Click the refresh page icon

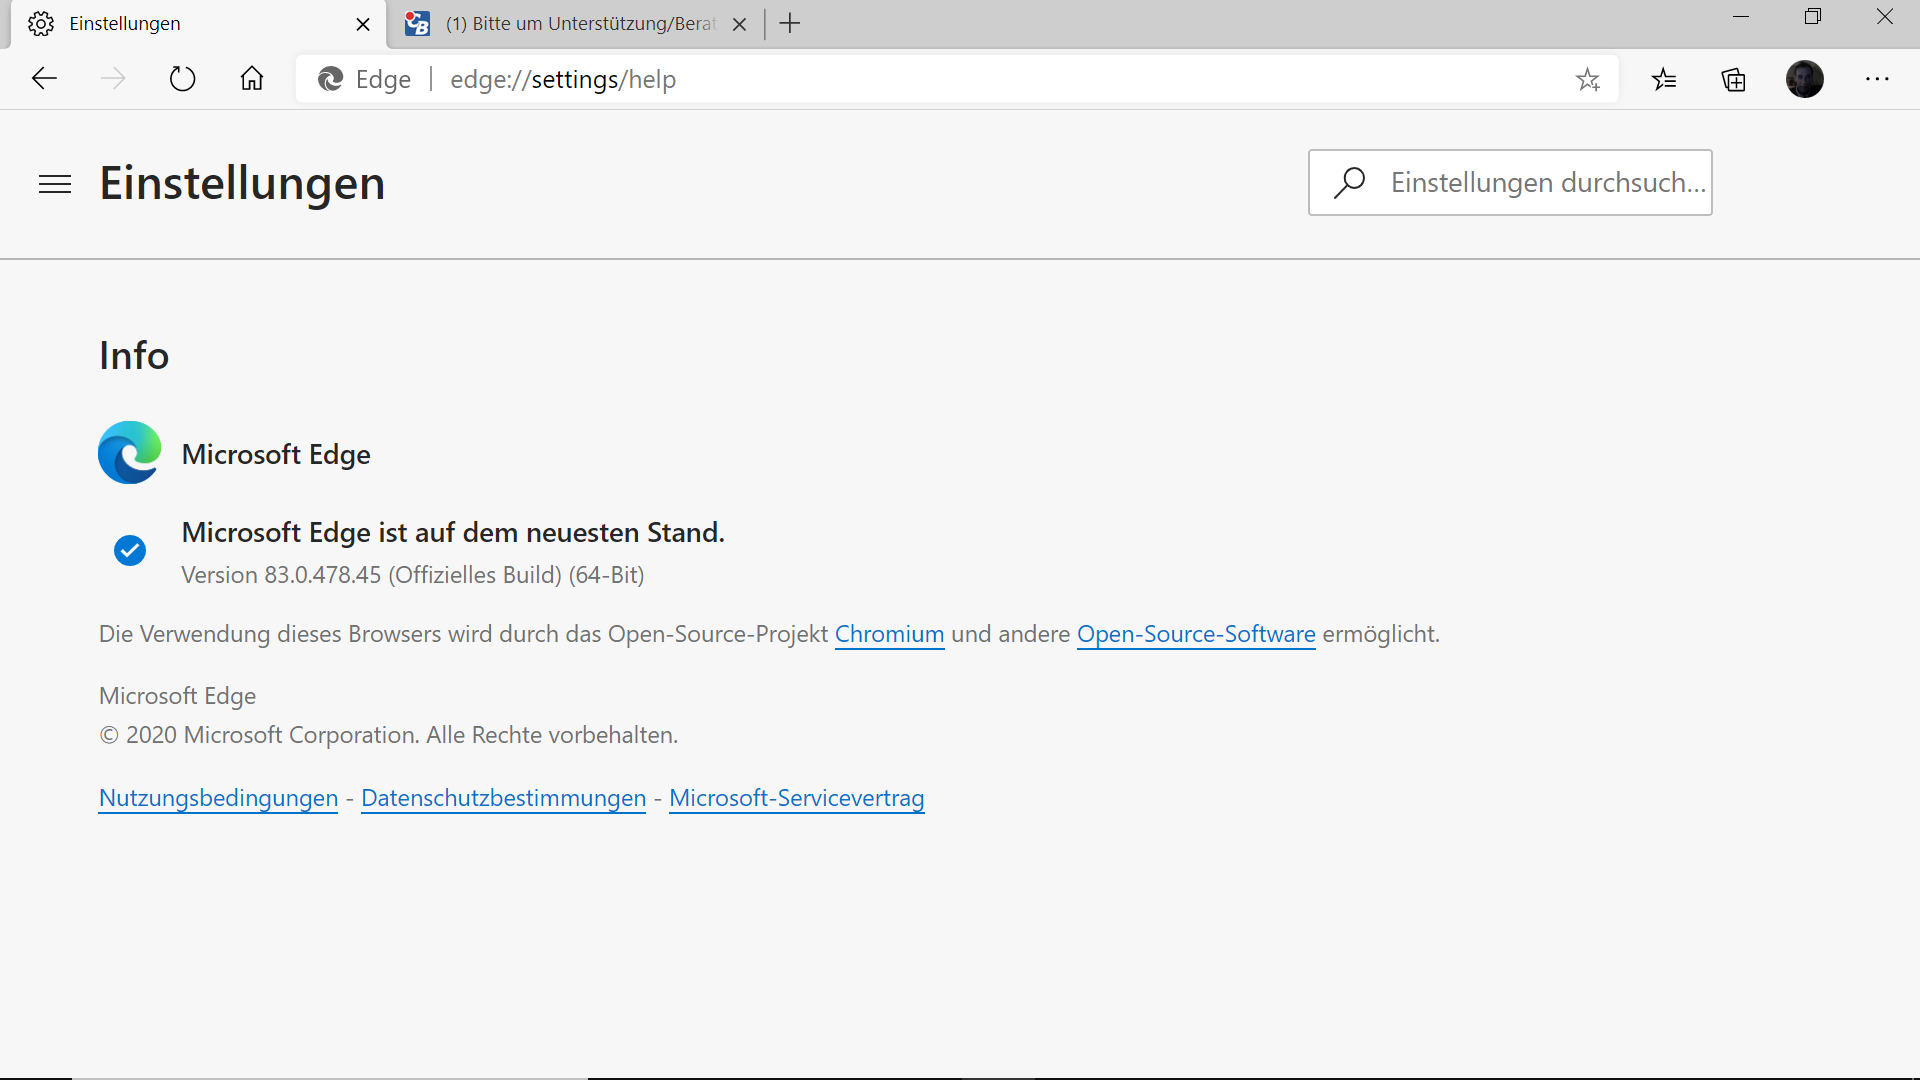[182, 79]
